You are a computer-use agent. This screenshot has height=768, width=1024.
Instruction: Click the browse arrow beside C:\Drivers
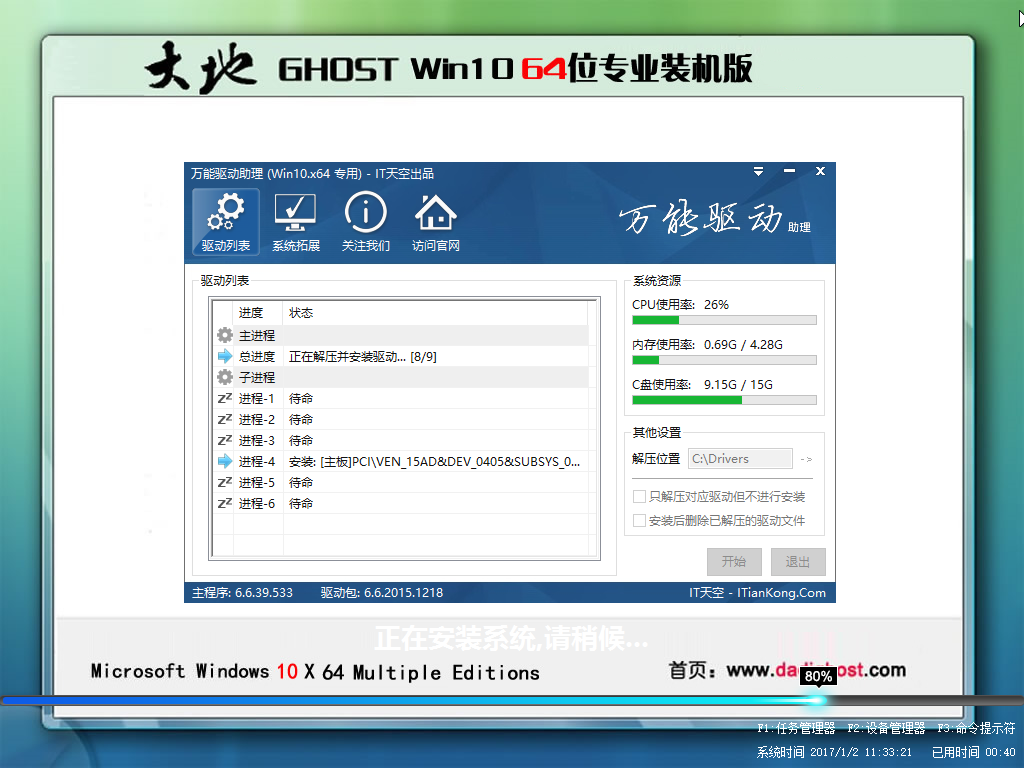[x=806, y=460]
